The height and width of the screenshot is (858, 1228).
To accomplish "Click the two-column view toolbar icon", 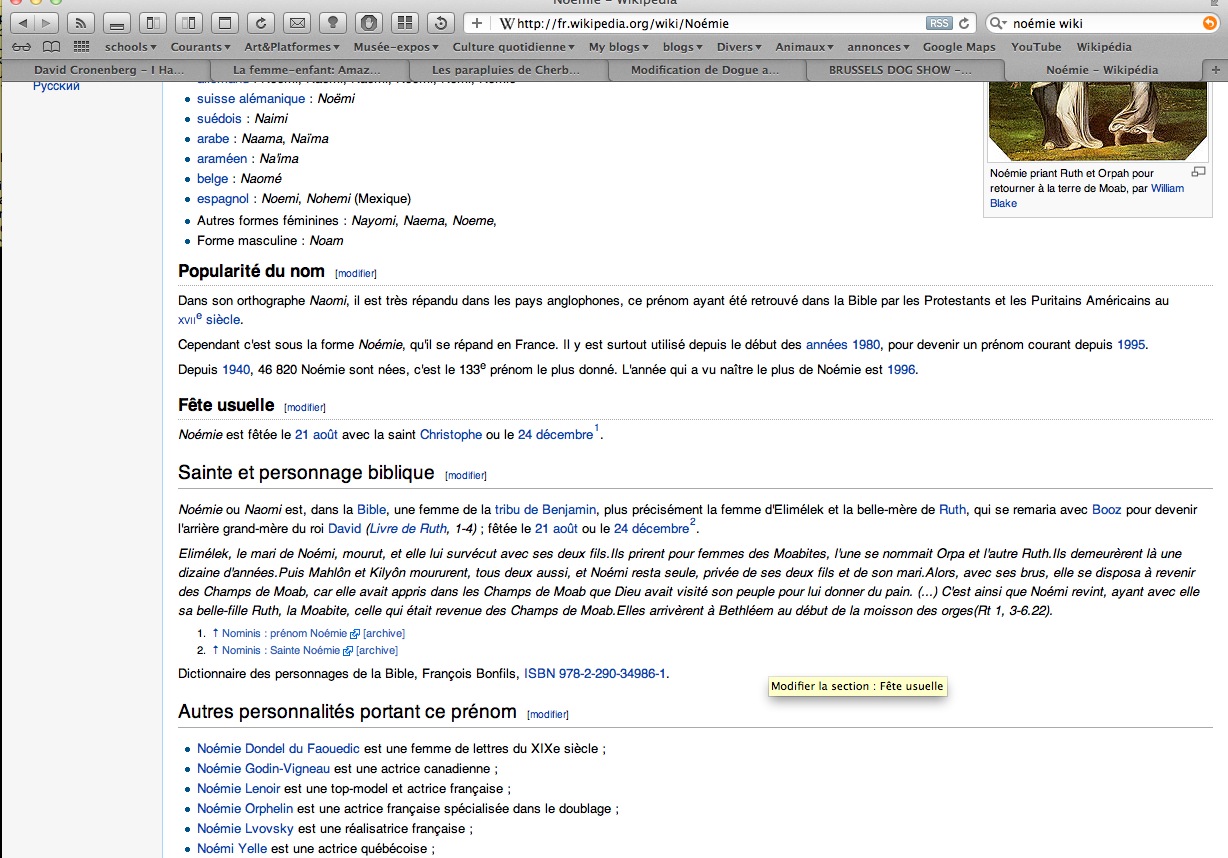I will point(189,22).
